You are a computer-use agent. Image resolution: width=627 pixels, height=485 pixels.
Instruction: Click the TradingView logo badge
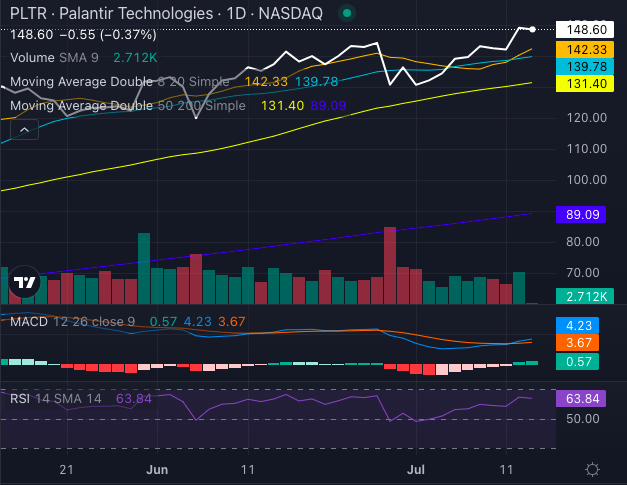[x=24, y=282]
